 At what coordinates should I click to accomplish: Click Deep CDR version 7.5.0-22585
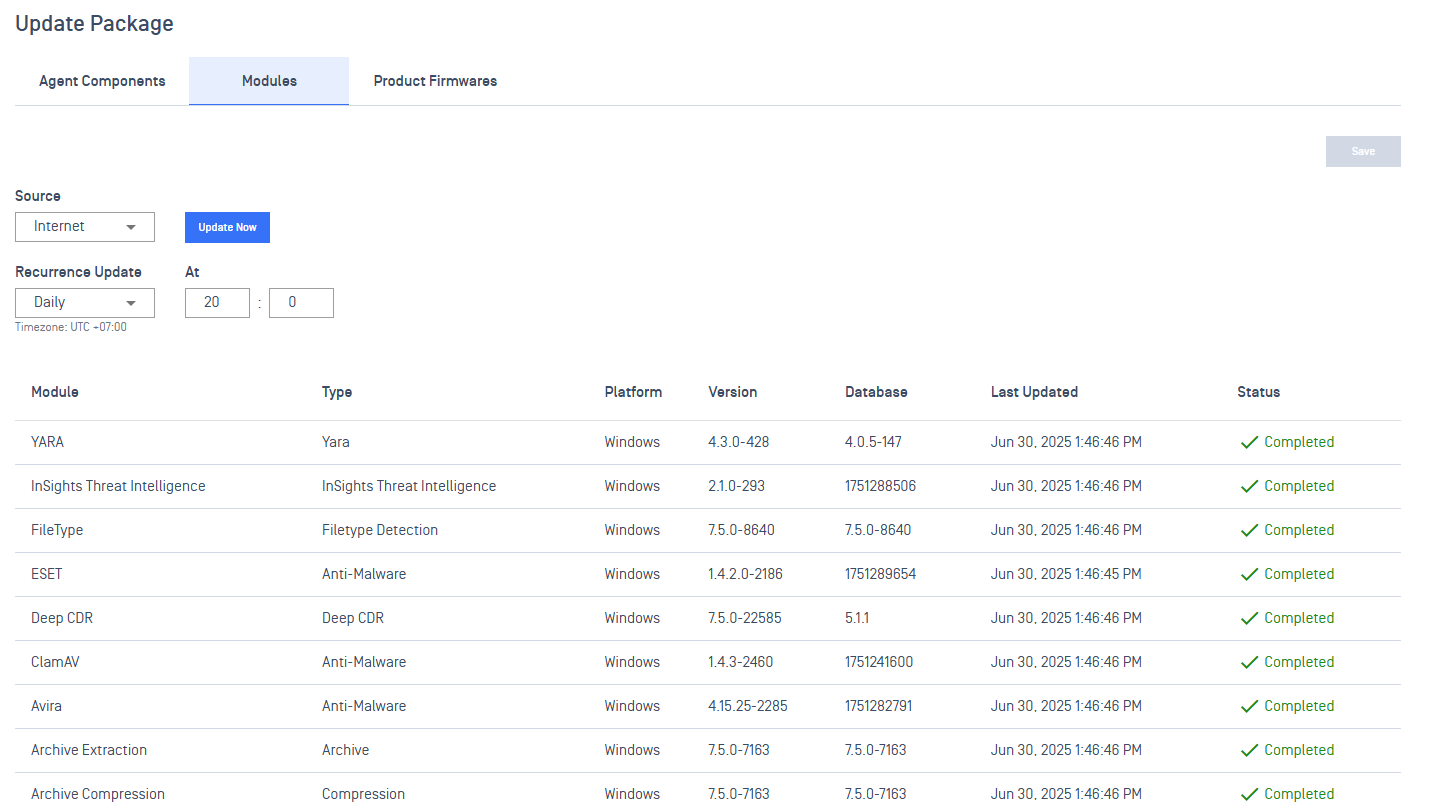745,618
